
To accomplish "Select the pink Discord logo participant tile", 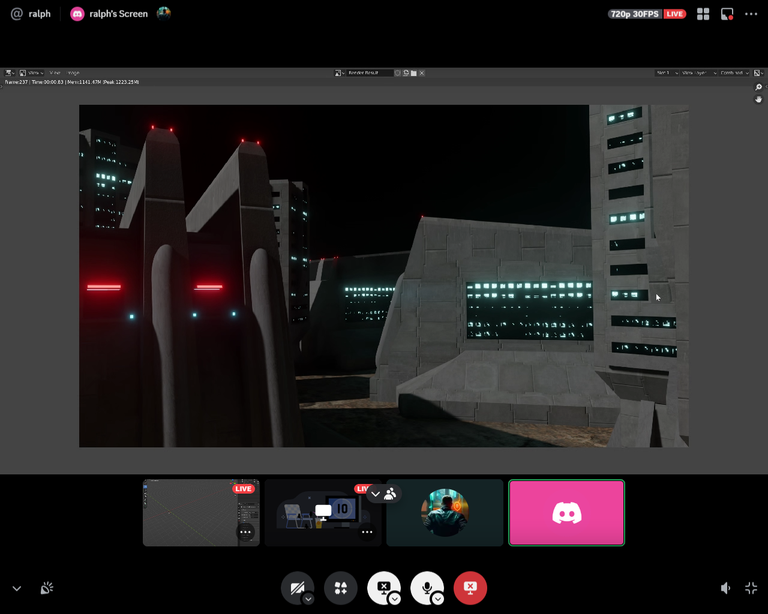I will tap(566, 513).
